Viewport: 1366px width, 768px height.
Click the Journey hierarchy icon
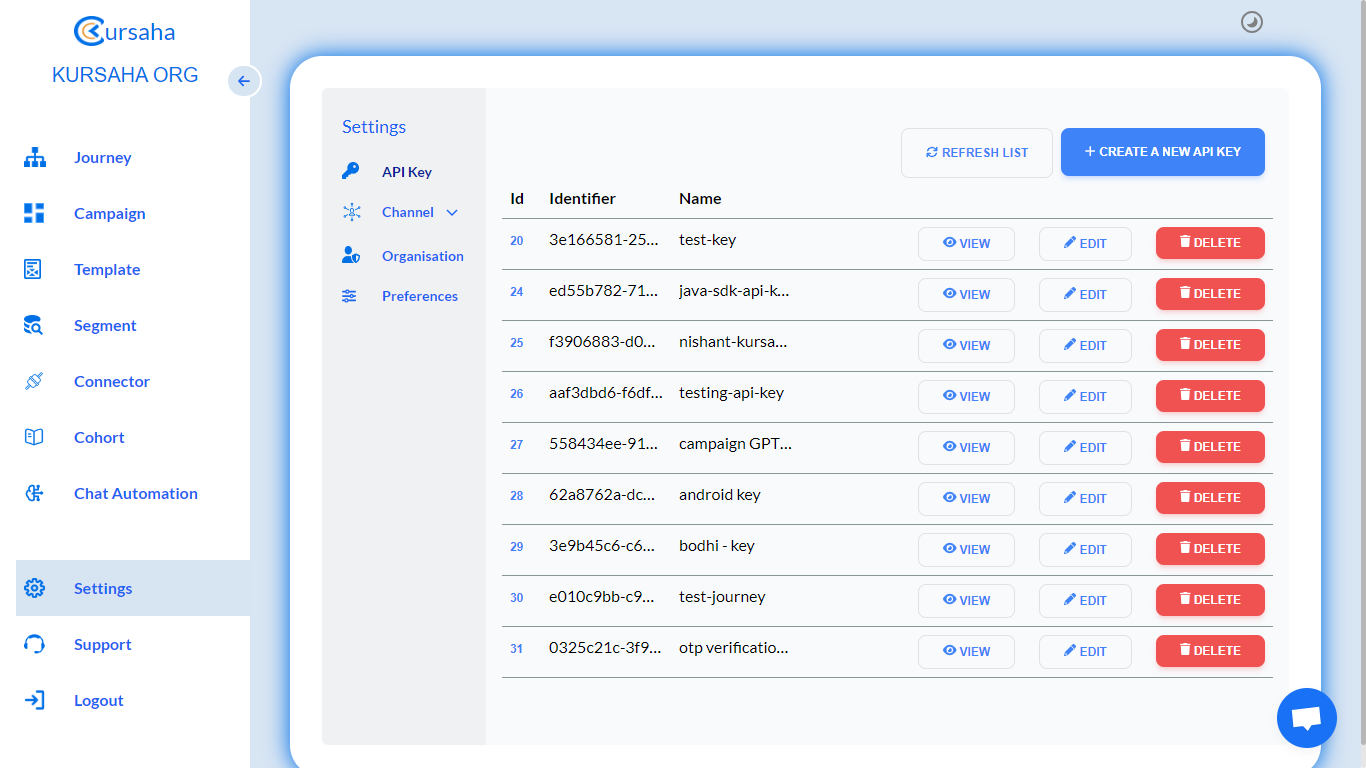pos(35,157)
